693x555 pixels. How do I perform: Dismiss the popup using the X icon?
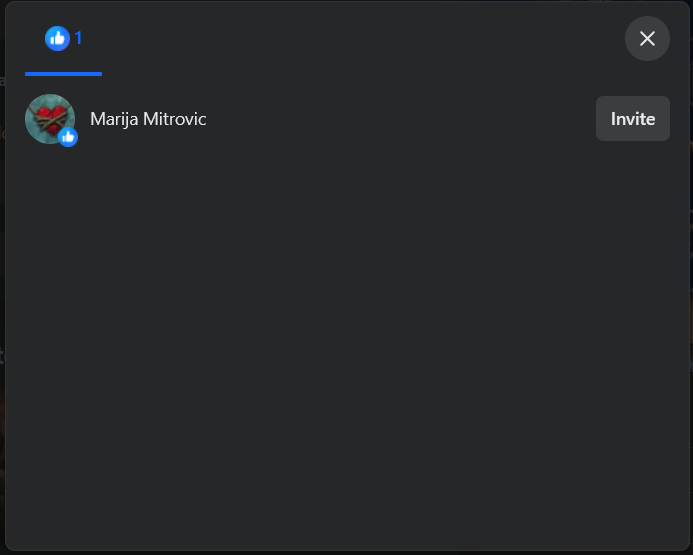[x=647, y=38]
